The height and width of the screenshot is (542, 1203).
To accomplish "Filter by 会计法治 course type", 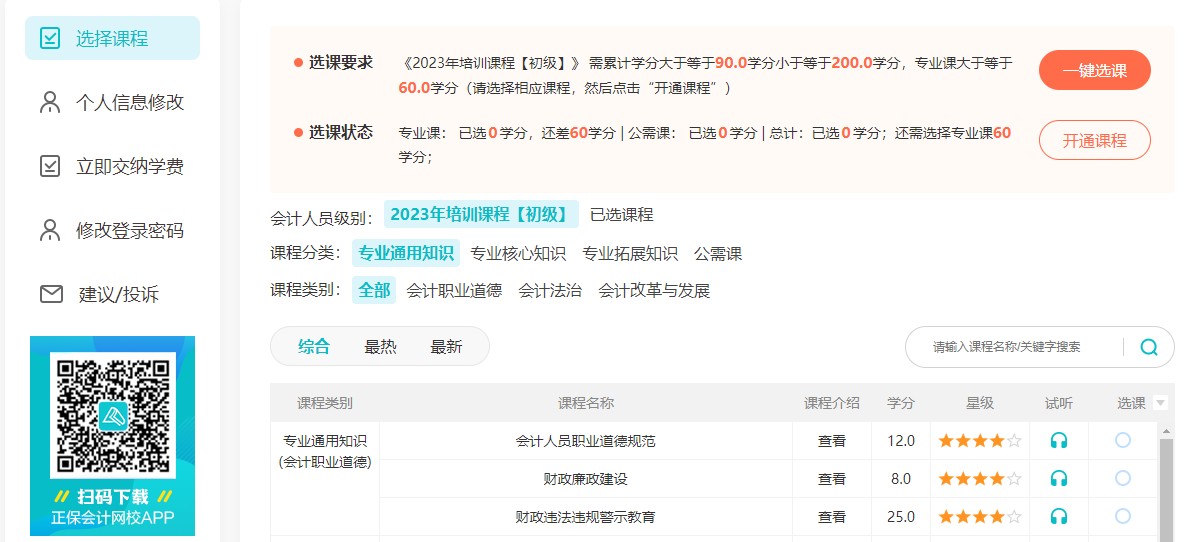I will 550,290.
